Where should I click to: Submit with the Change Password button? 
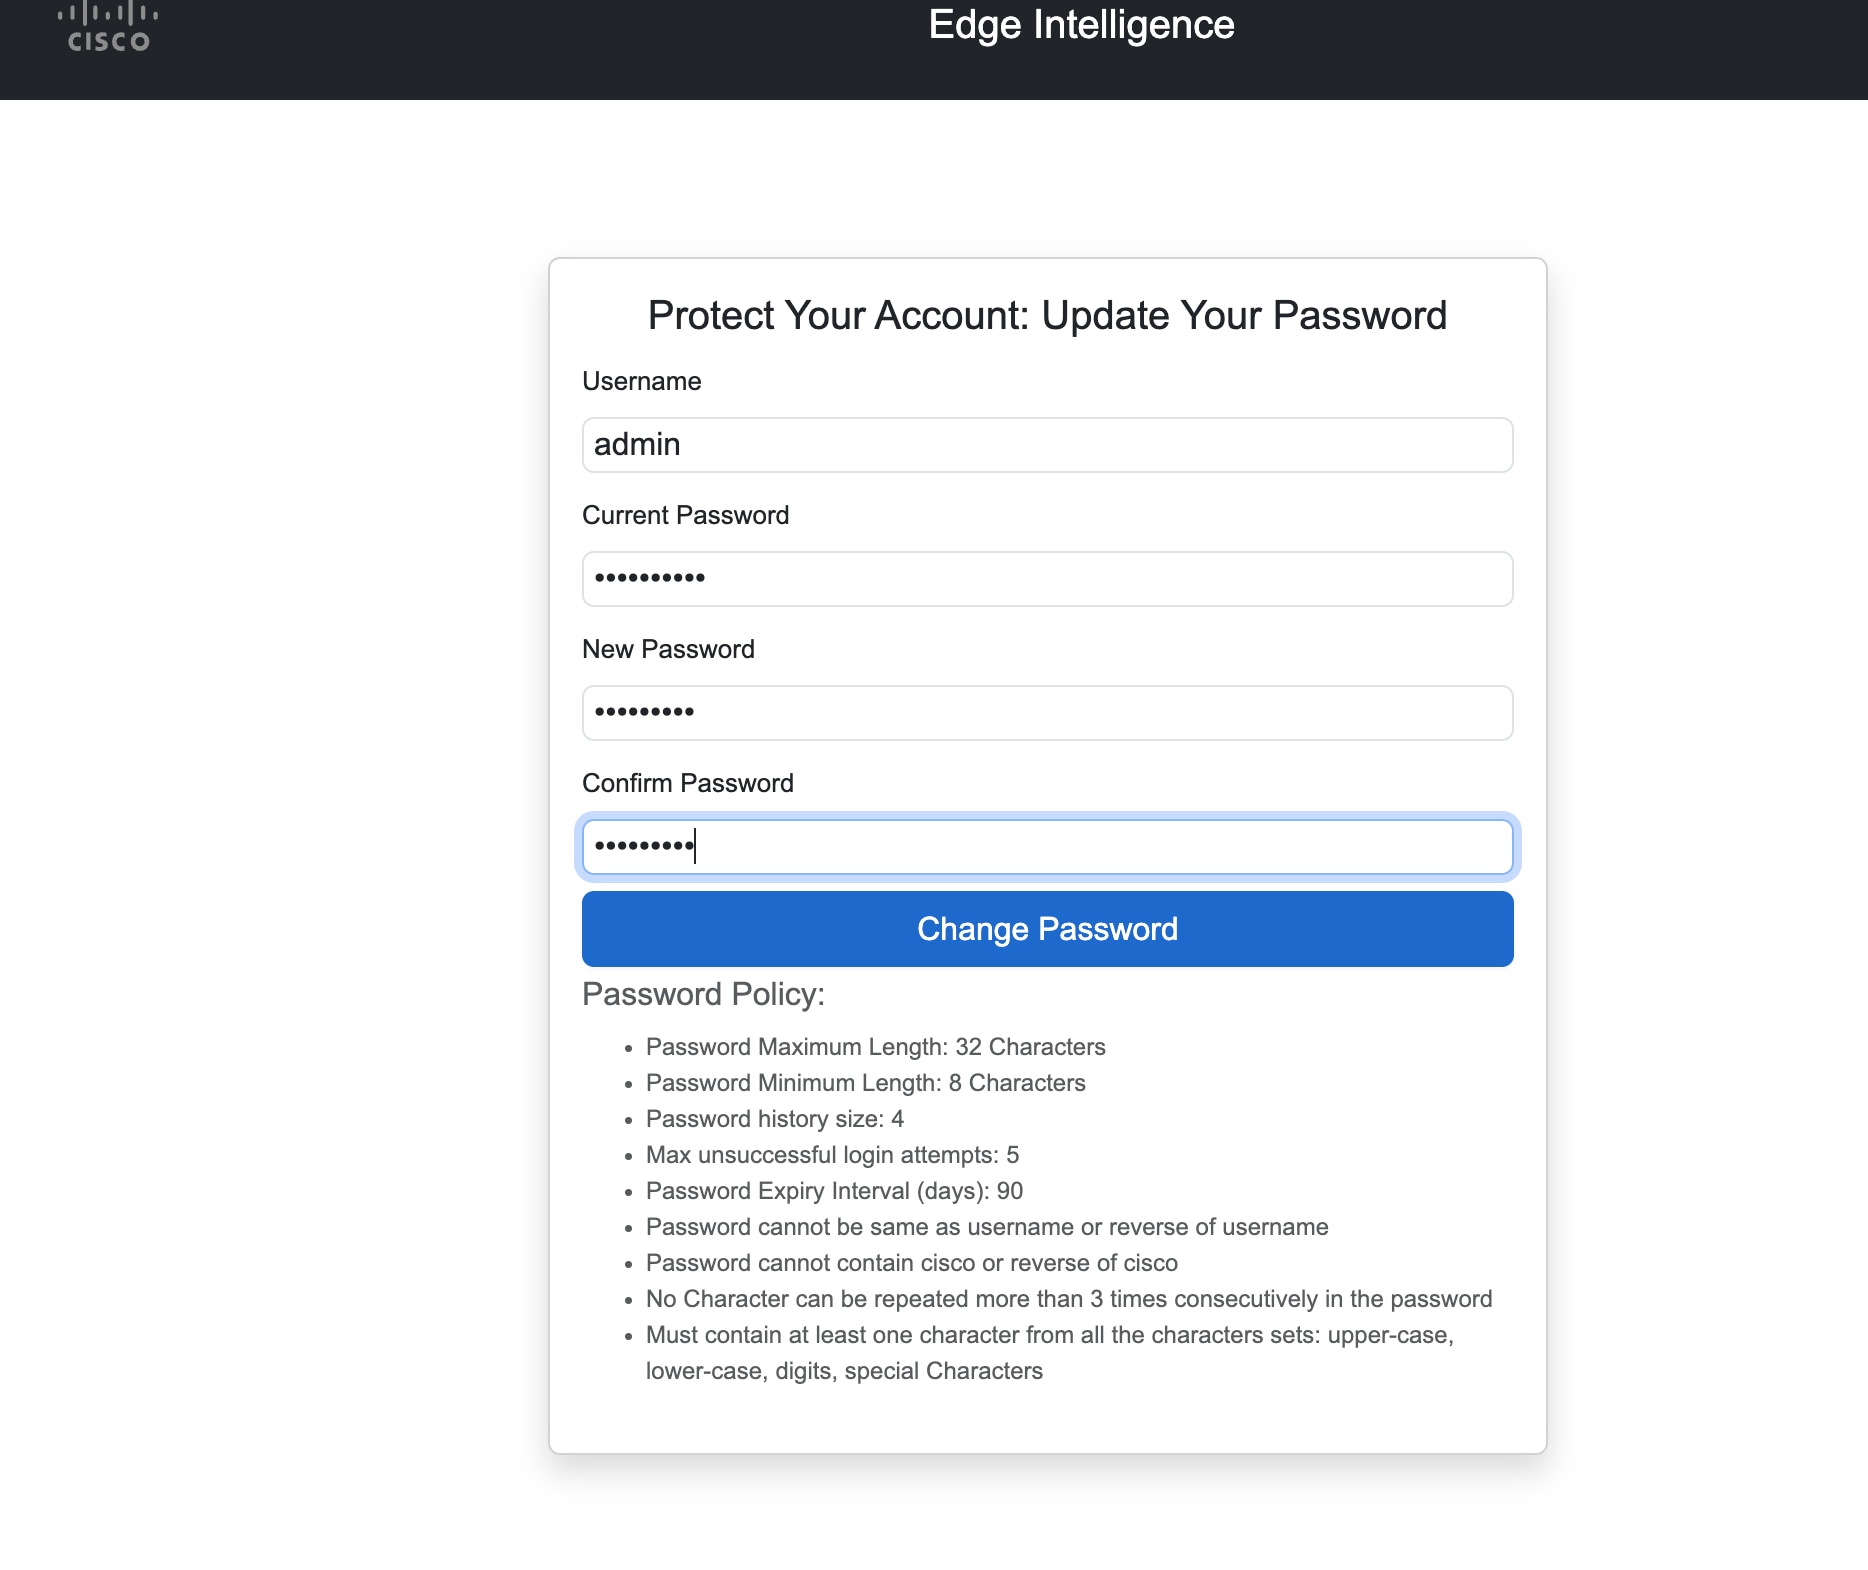coord(1047,929)
